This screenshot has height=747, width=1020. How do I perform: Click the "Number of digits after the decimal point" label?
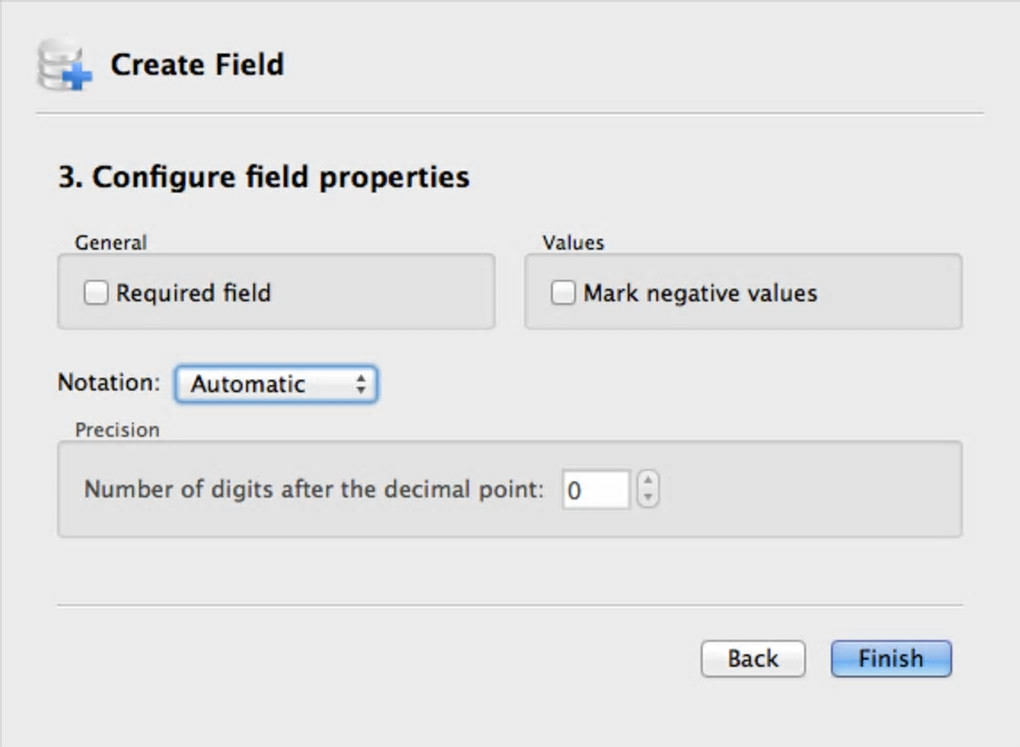coord(314,490)
